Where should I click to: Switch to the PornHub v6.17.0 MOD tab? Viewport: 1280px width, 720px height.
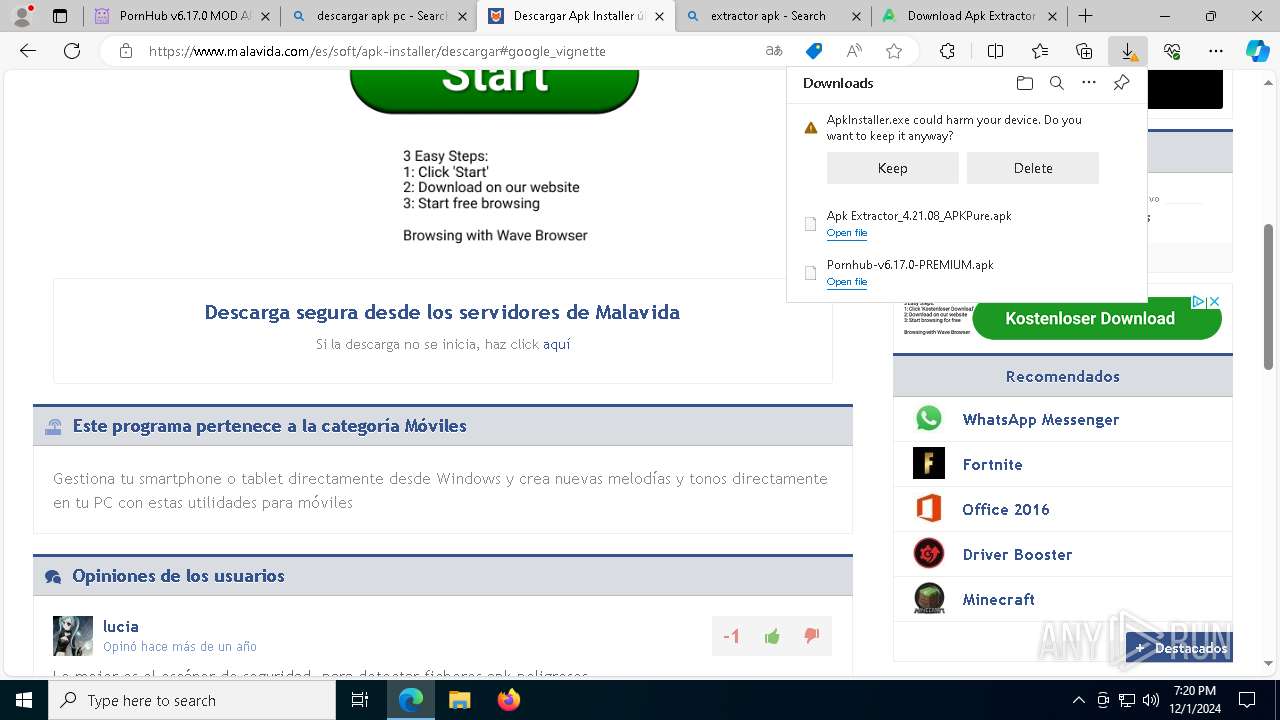tap(180, 16)
